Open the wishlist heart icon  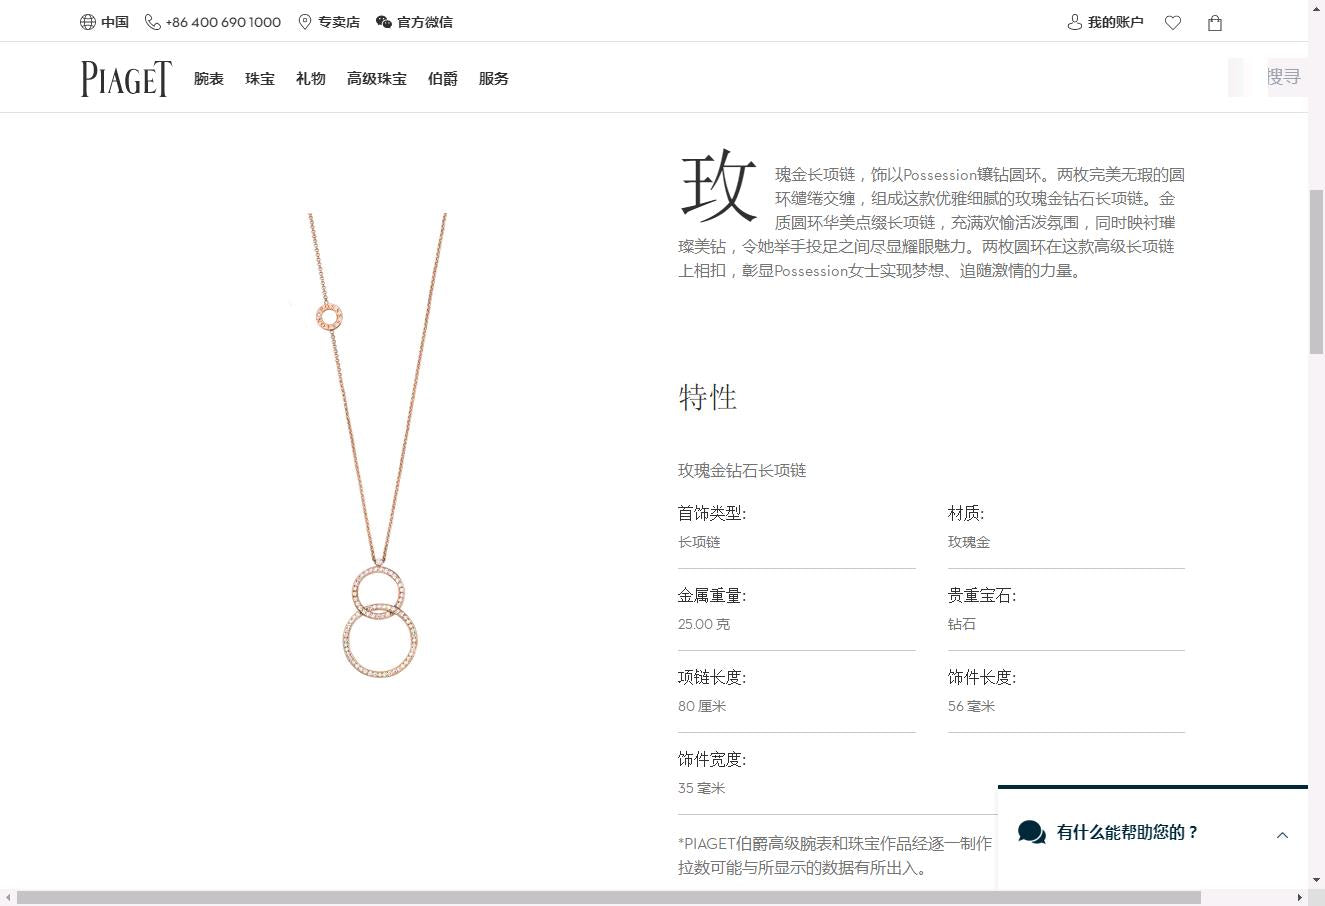coord(1173,23)
